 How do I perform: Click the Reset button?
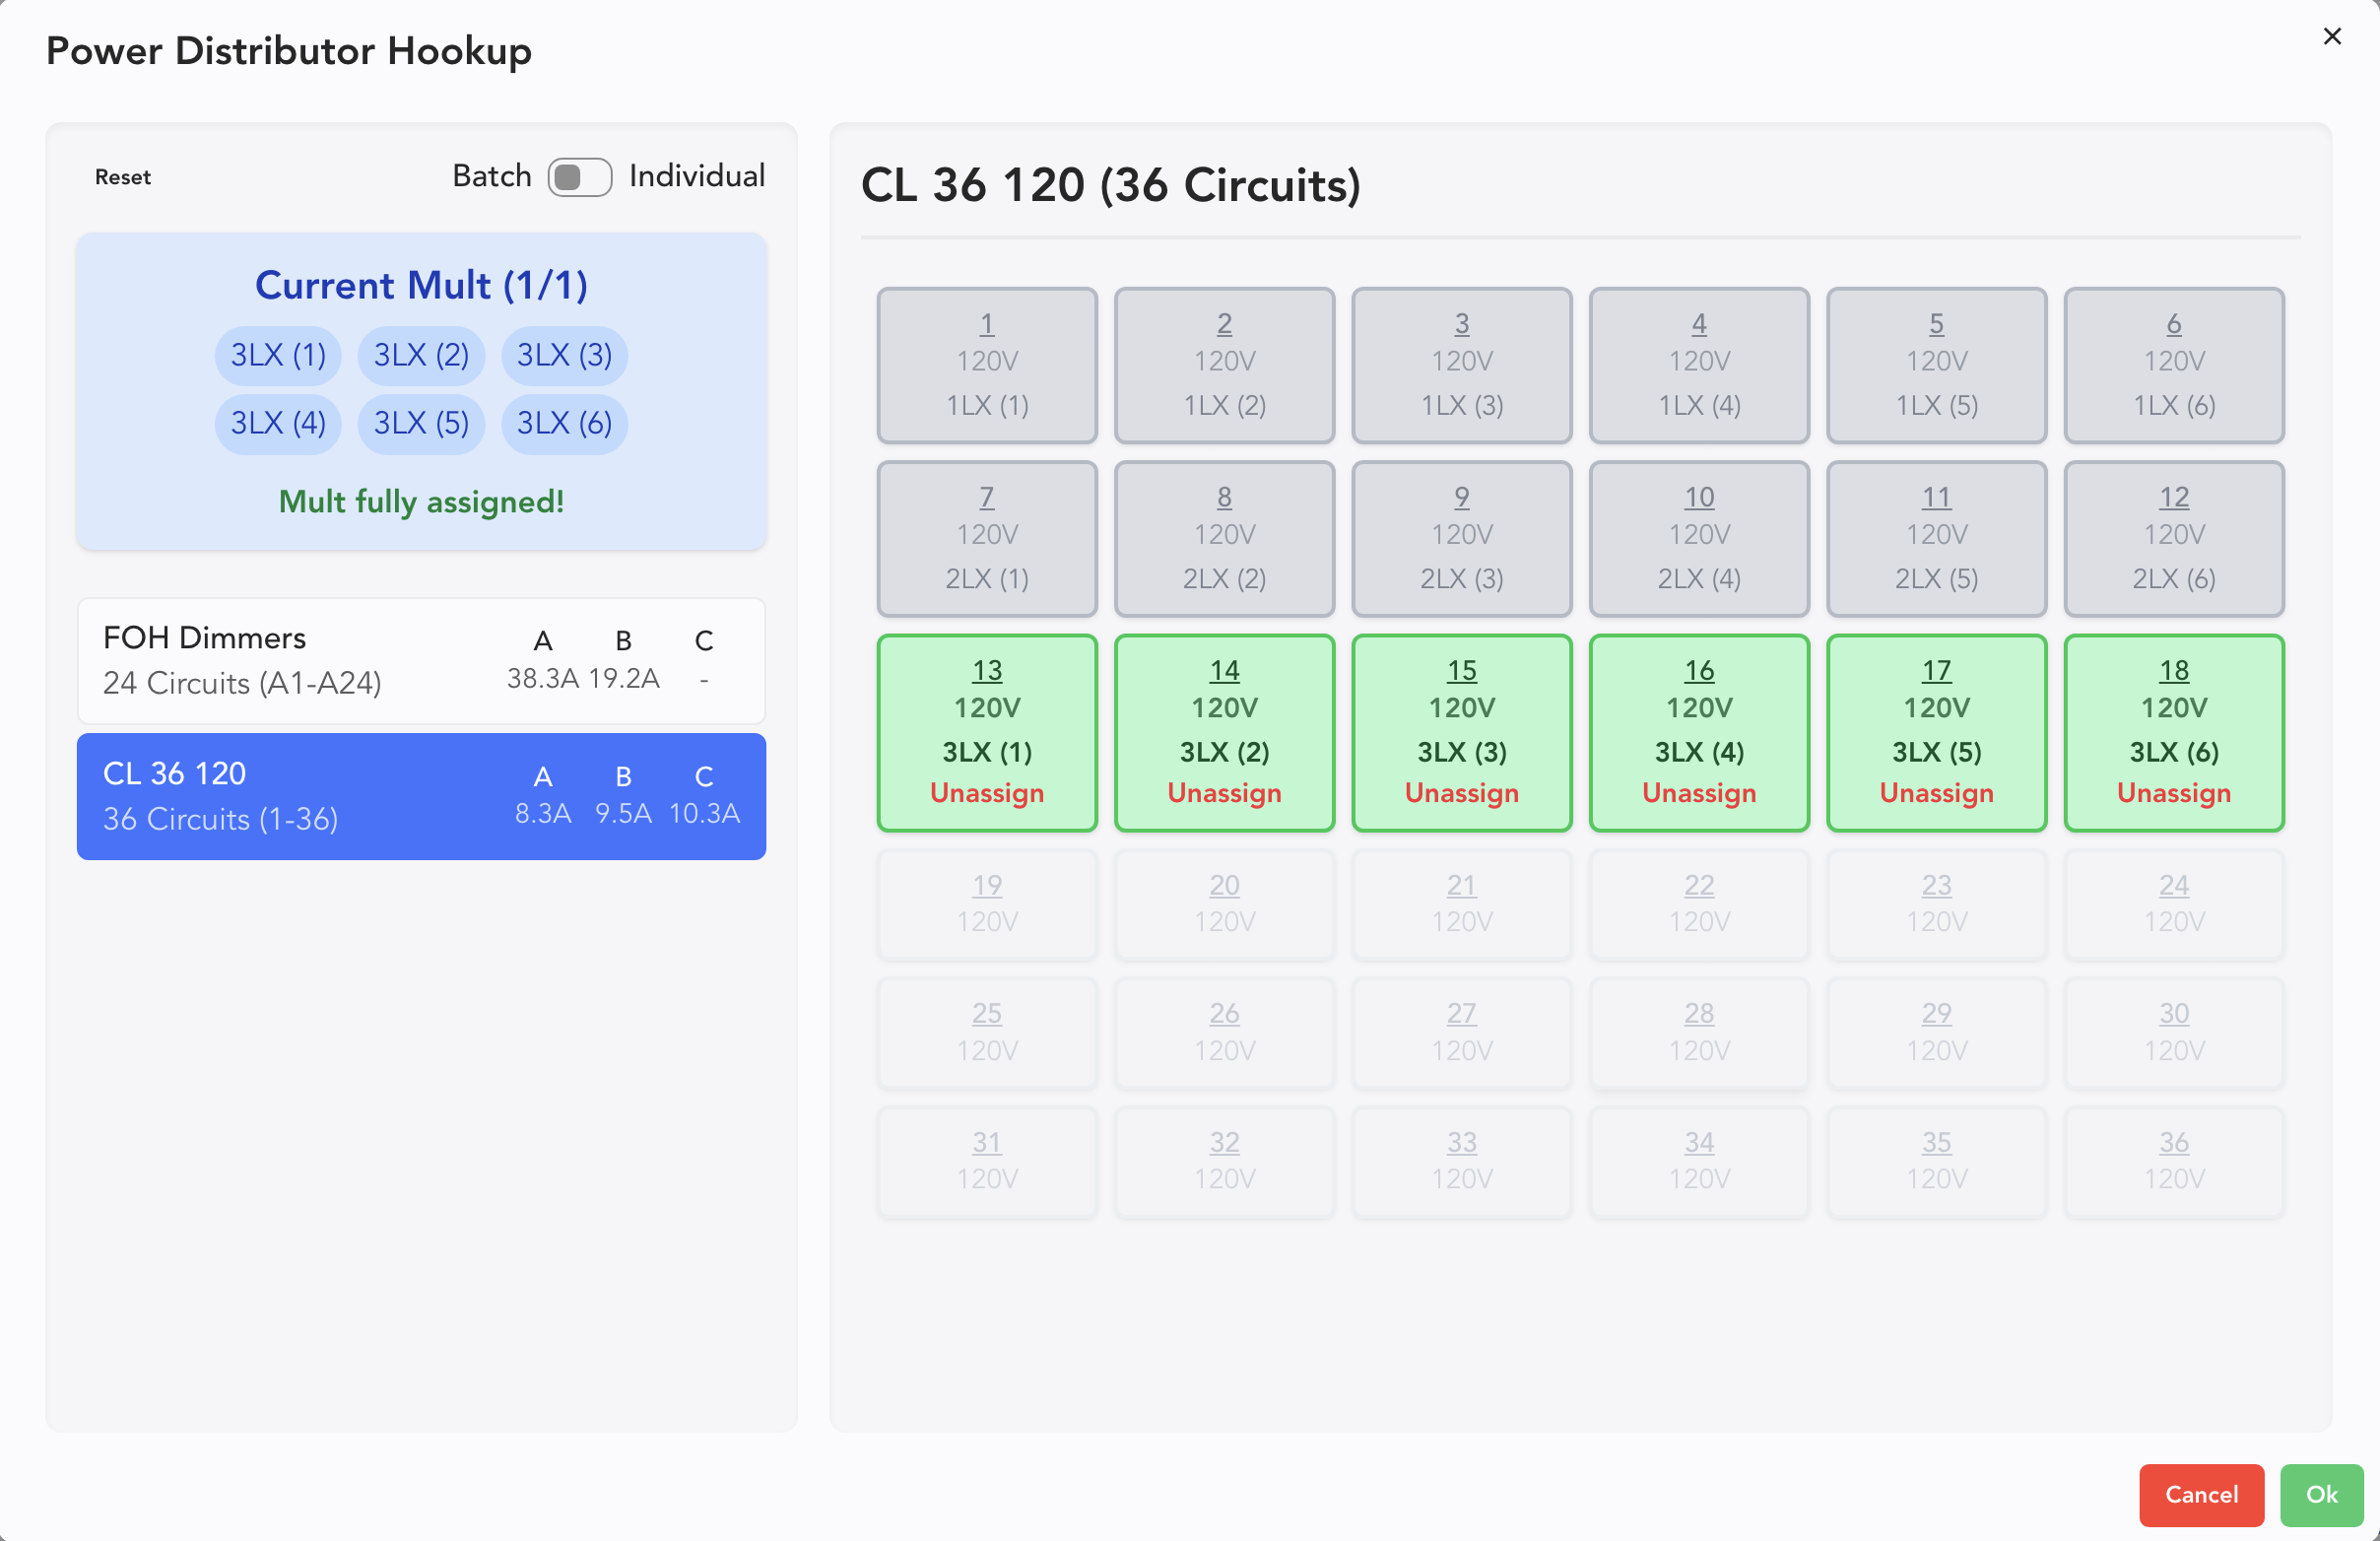click(x=122, y=177)
